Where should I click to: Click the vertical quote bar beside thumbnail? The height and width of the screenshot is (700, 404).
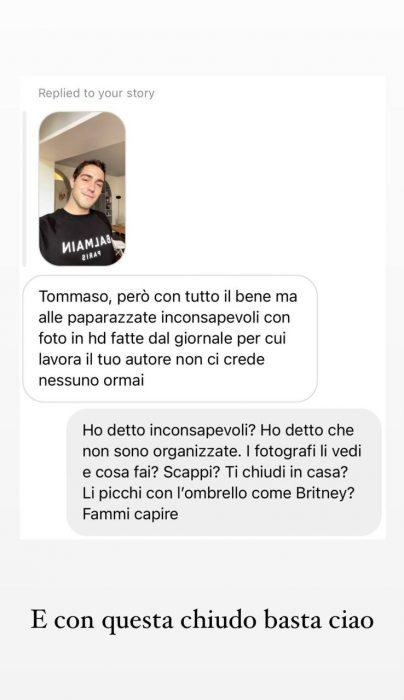click(24, 188)
